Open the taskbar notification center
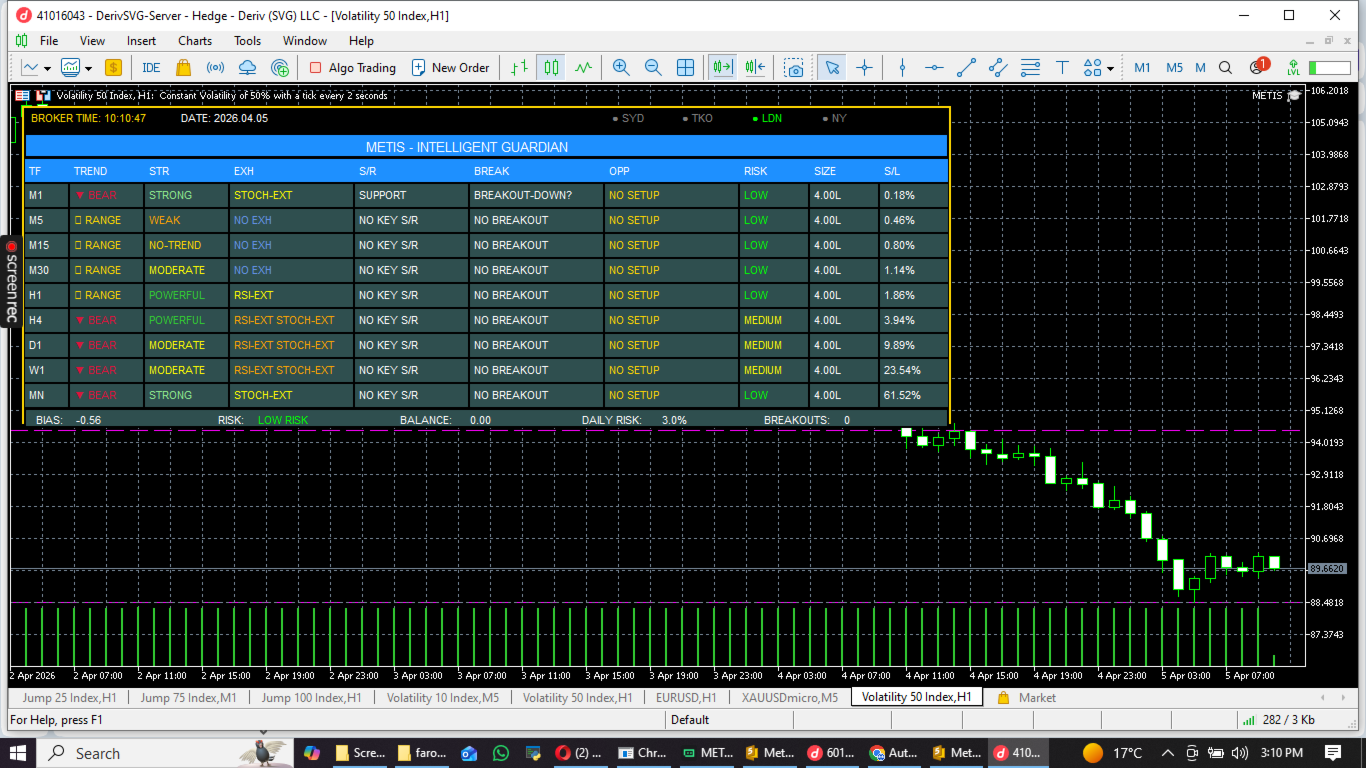 click(x=1333, y=753)
